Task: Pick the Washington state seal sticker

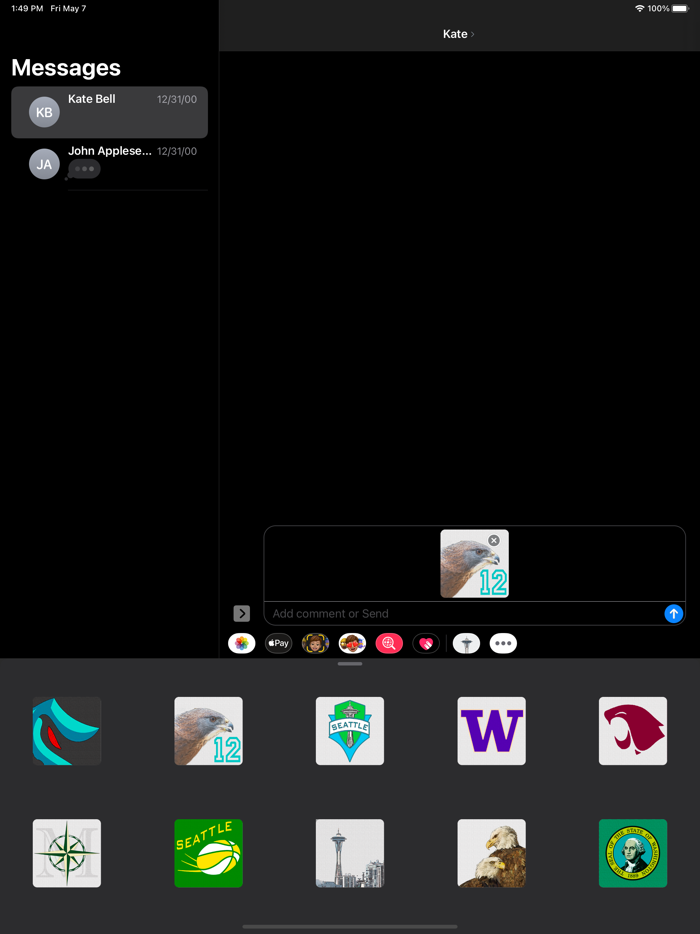Action: pos(633,853)
